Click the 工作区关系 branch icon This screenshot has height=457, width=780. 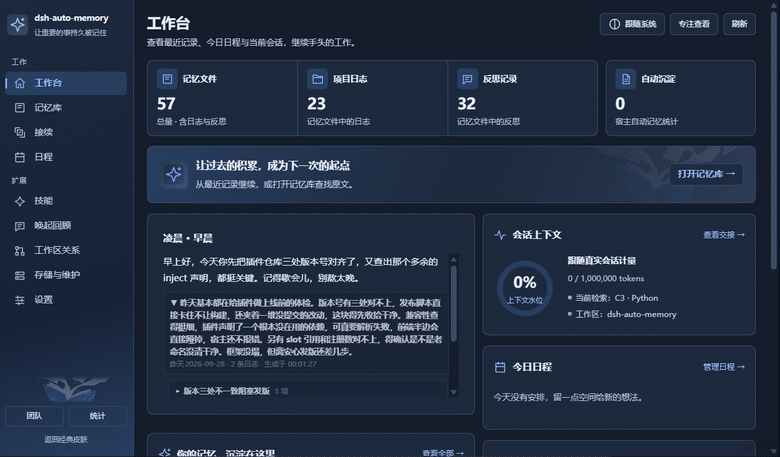tap(20, 251)
